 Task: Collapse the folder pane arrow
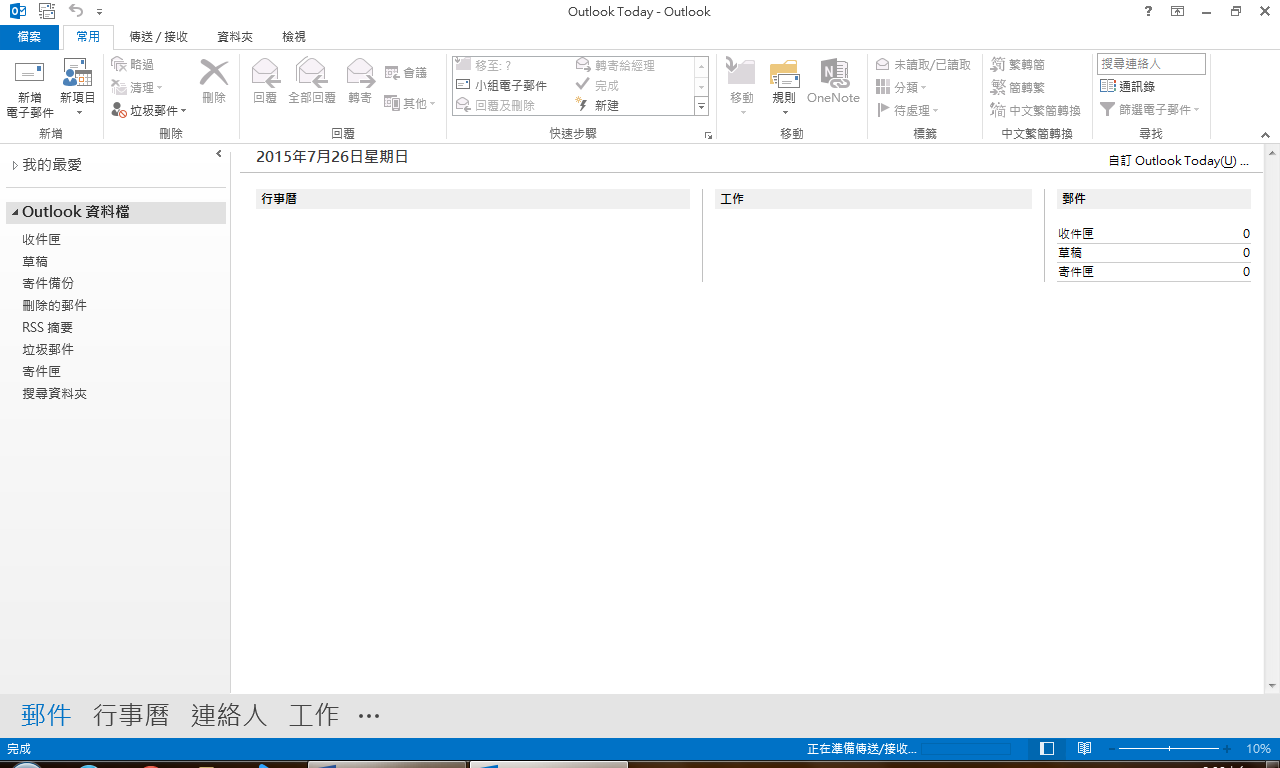(219, 154)
